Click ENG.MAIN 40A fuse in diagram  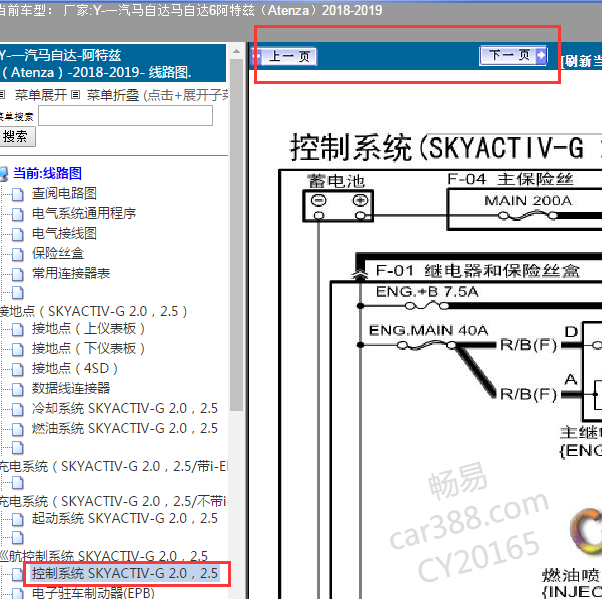point(427,346)
